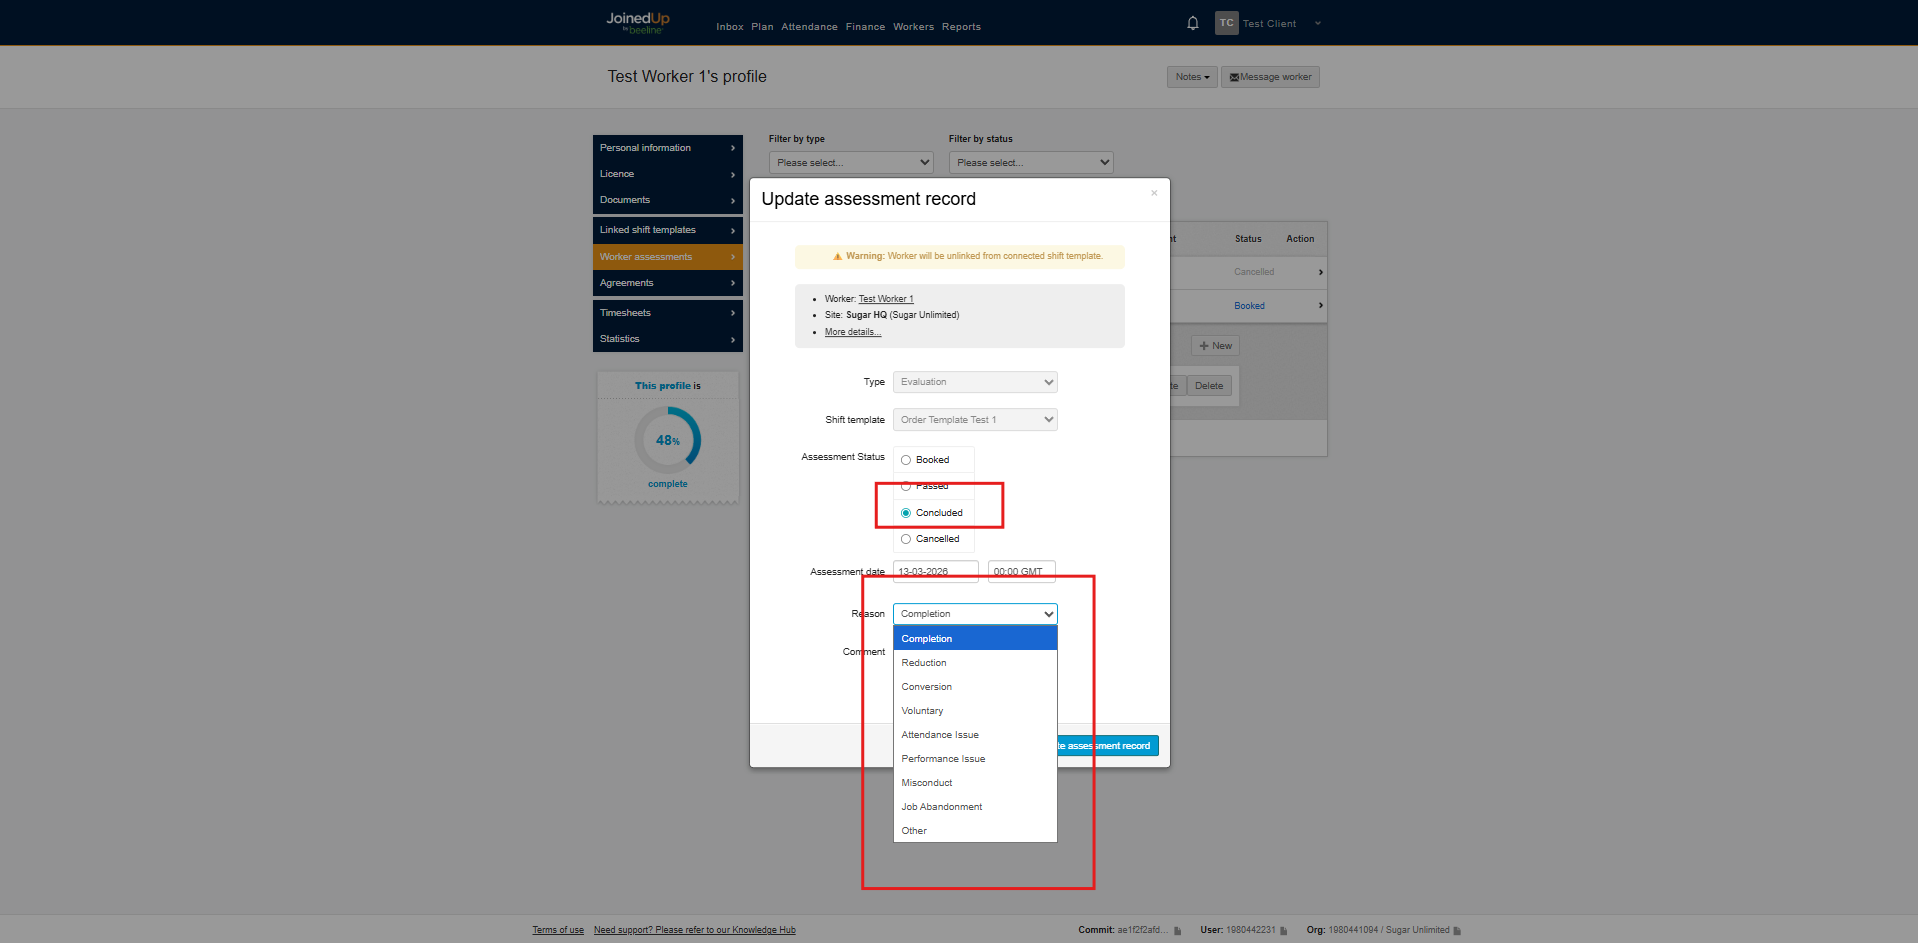The width and height of the screenshot is (1918, 943).
Task: Click the TC user avatar
Action: tap(1226, 23)
